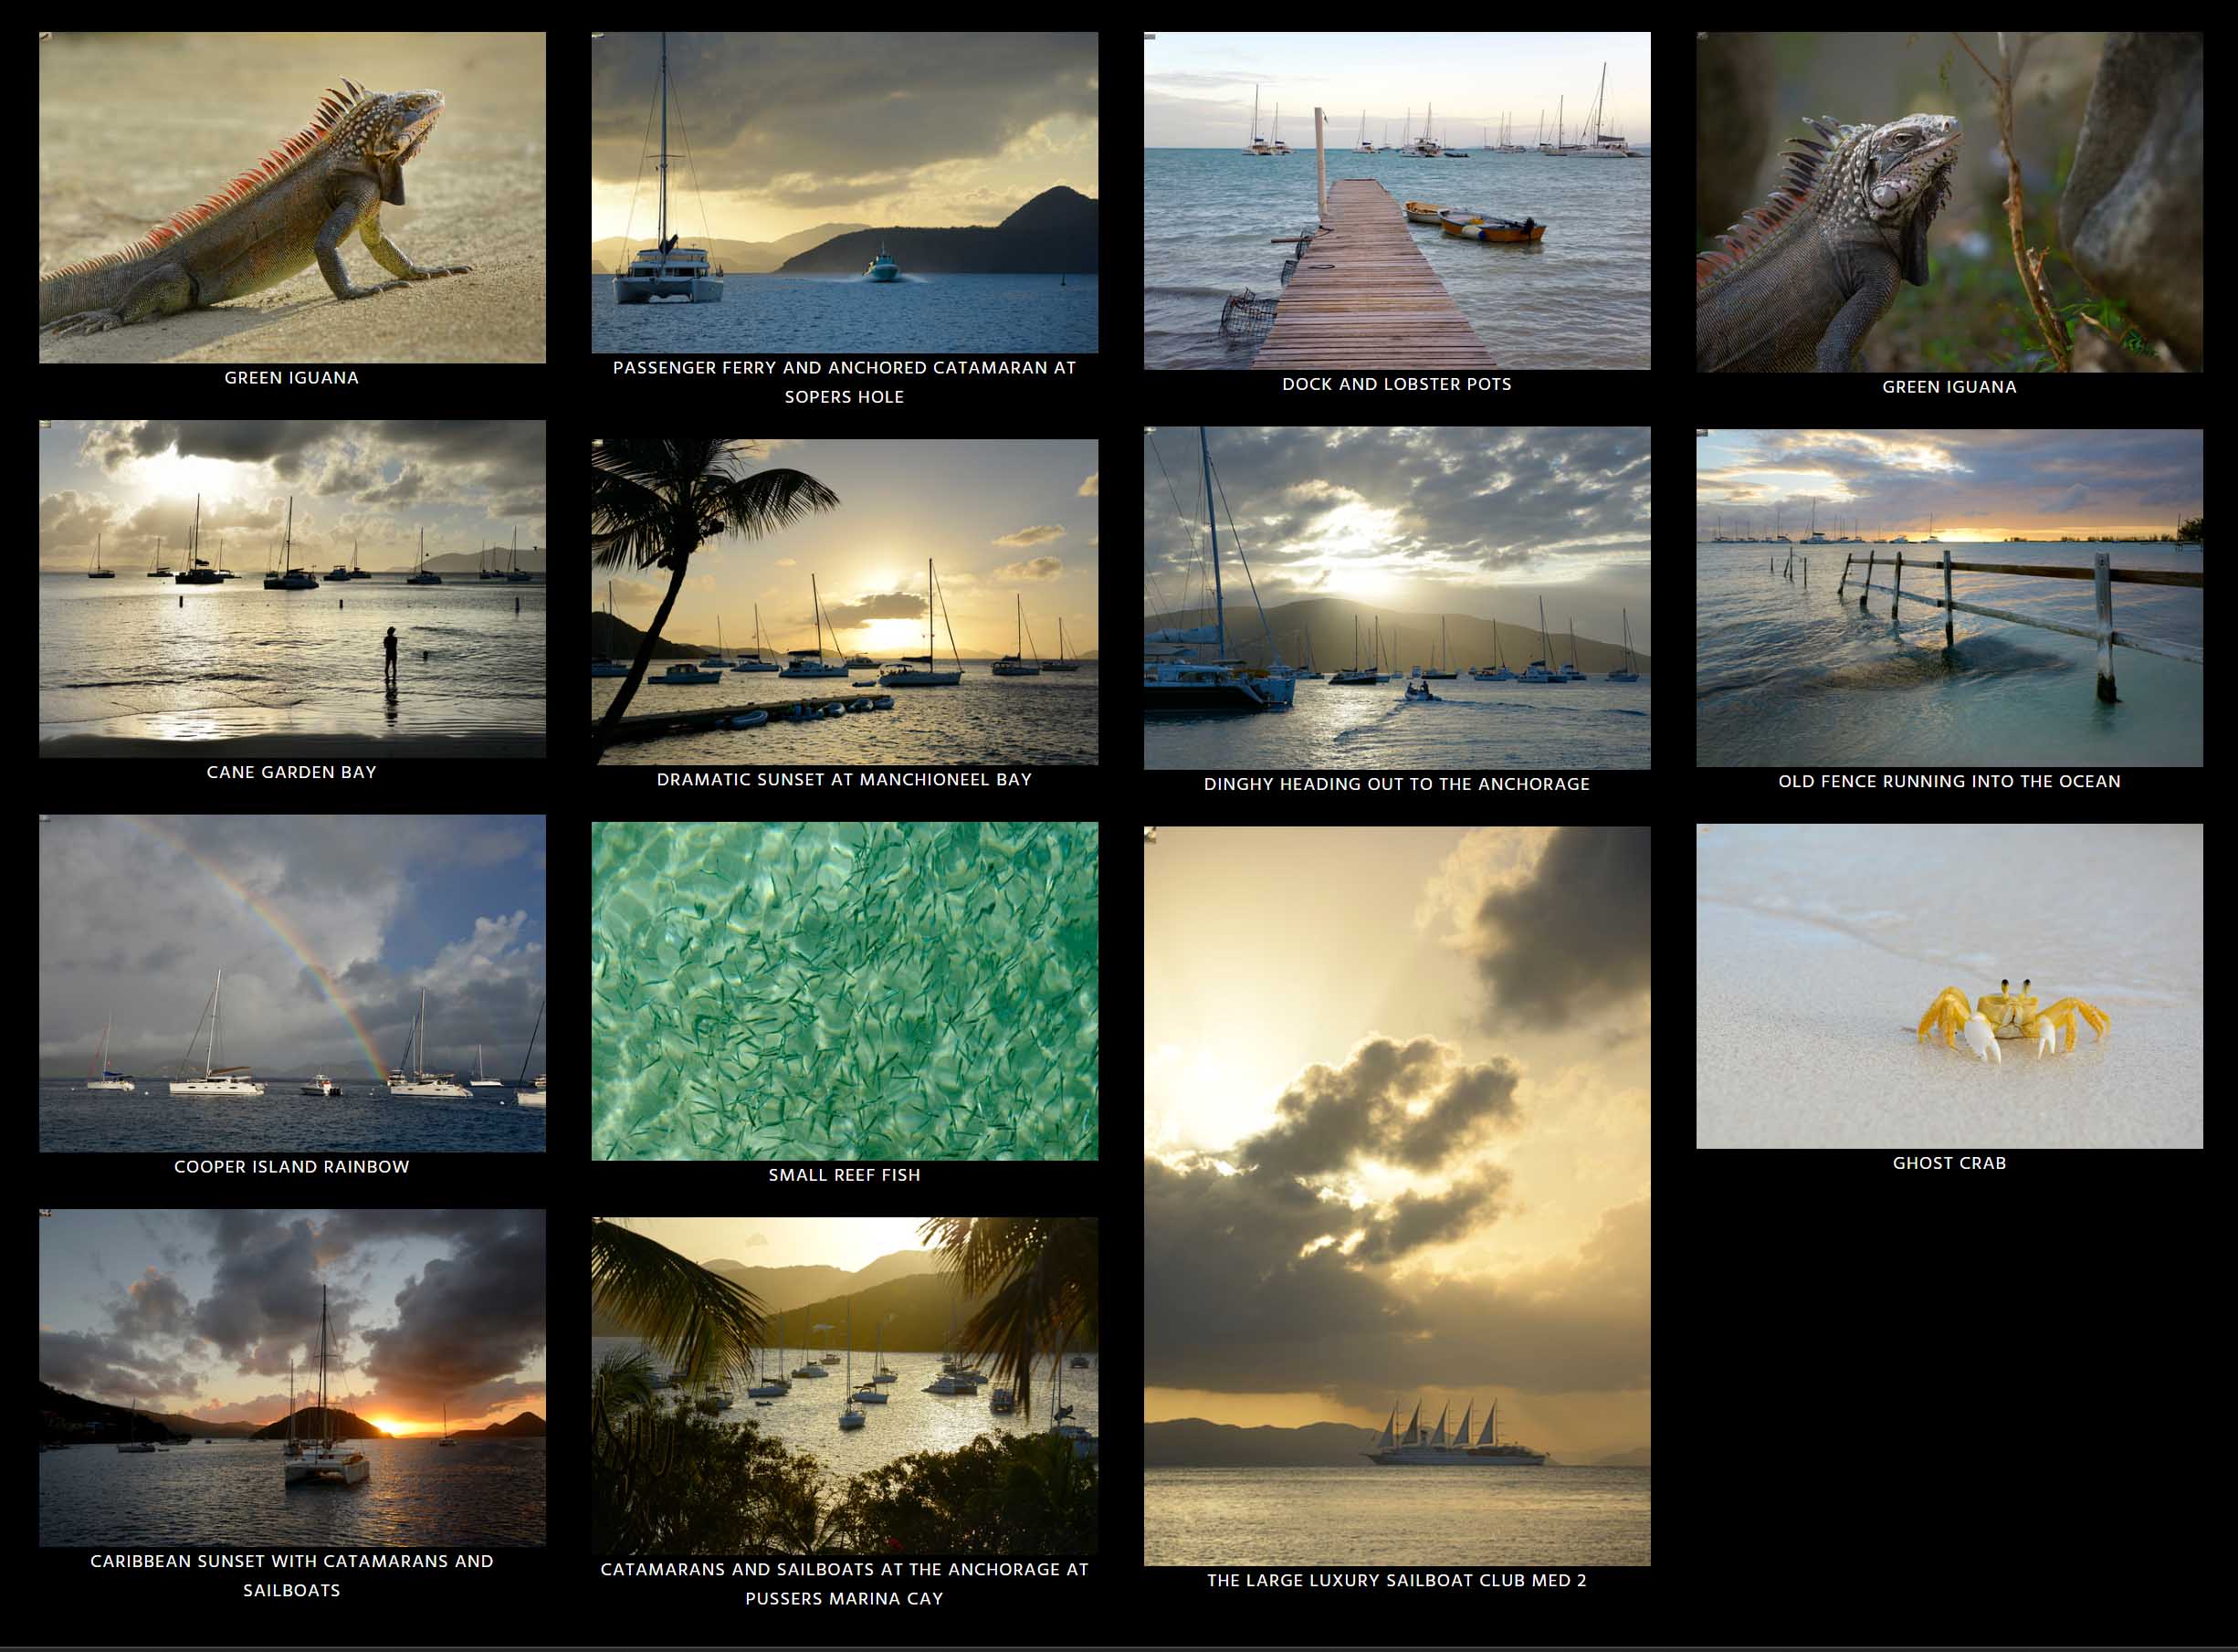This screenshot has width=2238, height=1652.
Task: Open the Pussers Marina Cay anchorage photo
Action: tap(844, 1385)
